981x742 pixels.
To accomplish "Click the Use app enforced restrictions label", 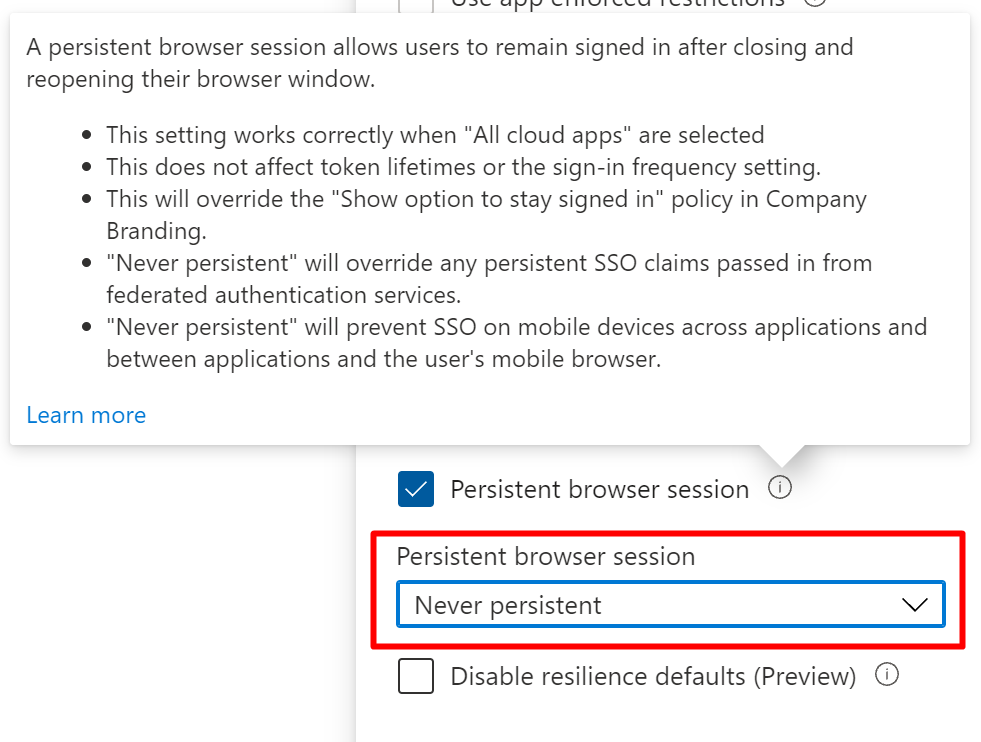I will [x=618, y=4].
